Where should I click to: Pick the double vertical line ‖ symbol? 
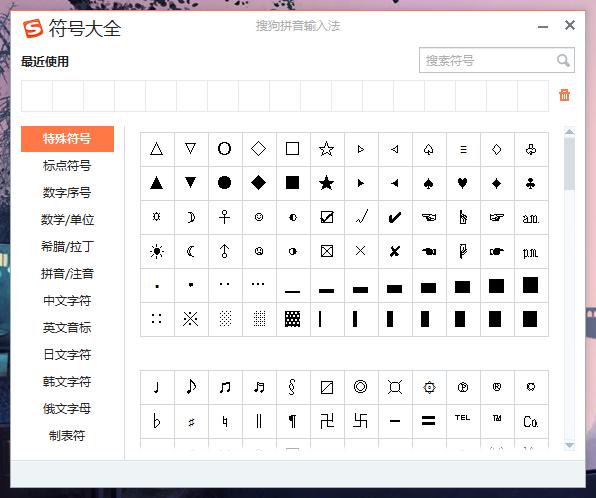tap(258, 421)
